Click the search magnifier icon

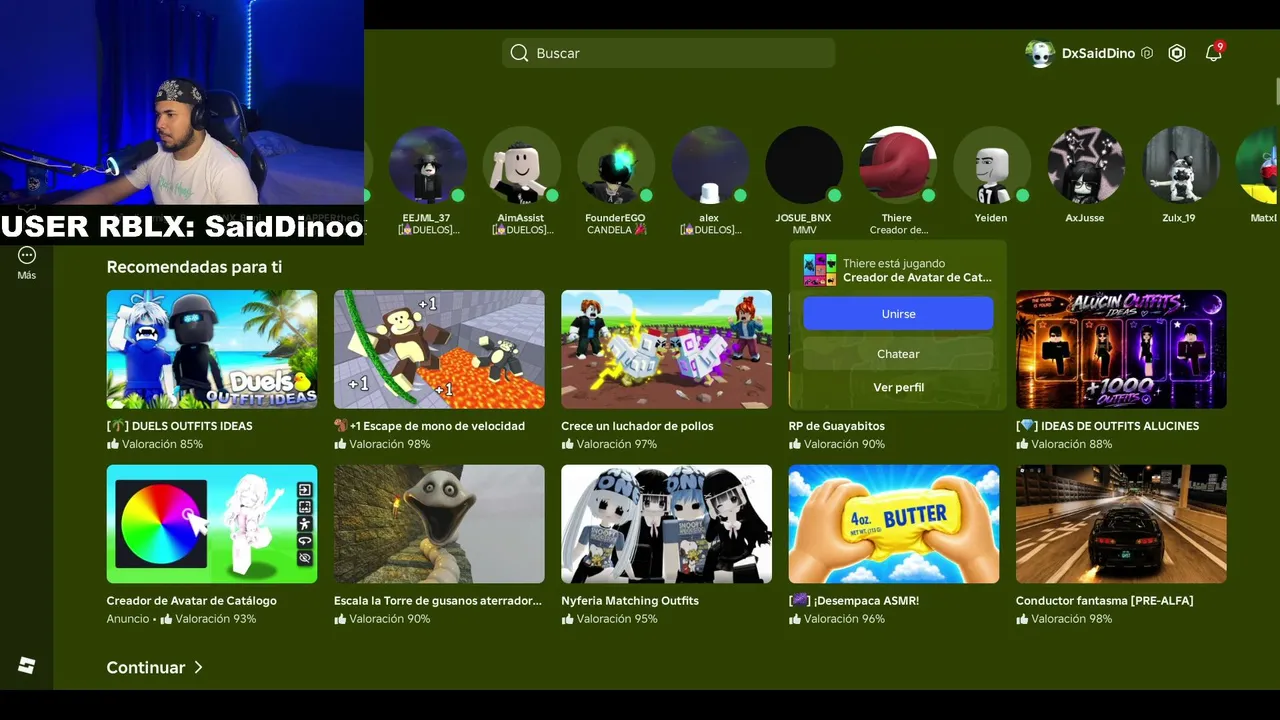coord(519,53)
